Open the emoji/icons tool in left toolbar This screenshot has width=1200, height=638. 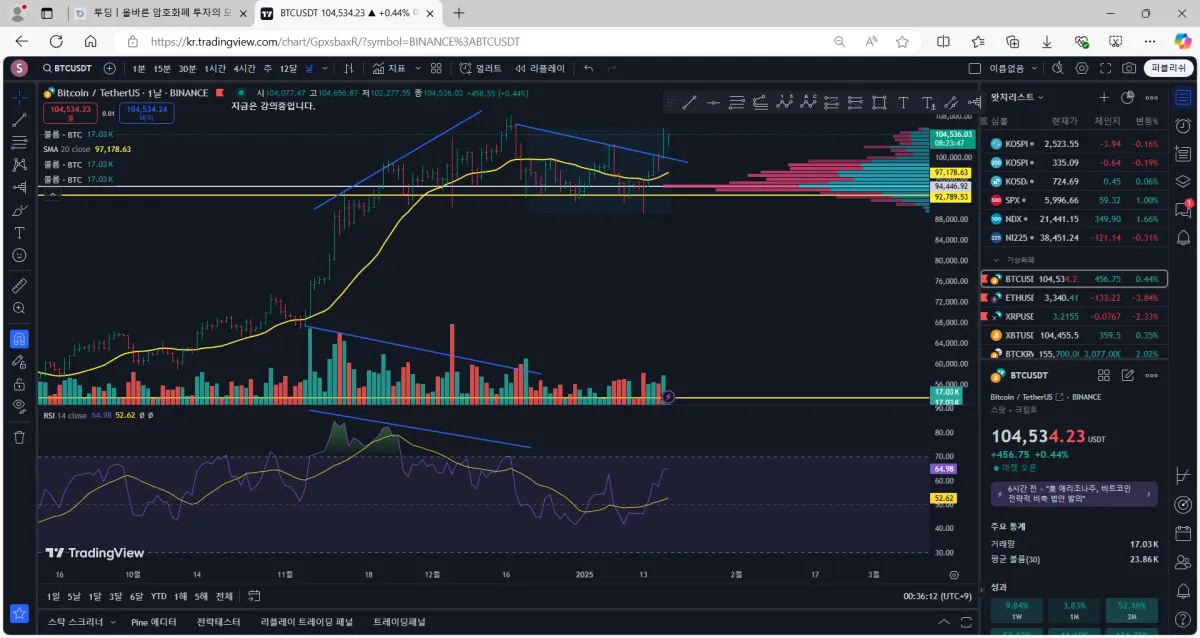click(x=19, y=255)
